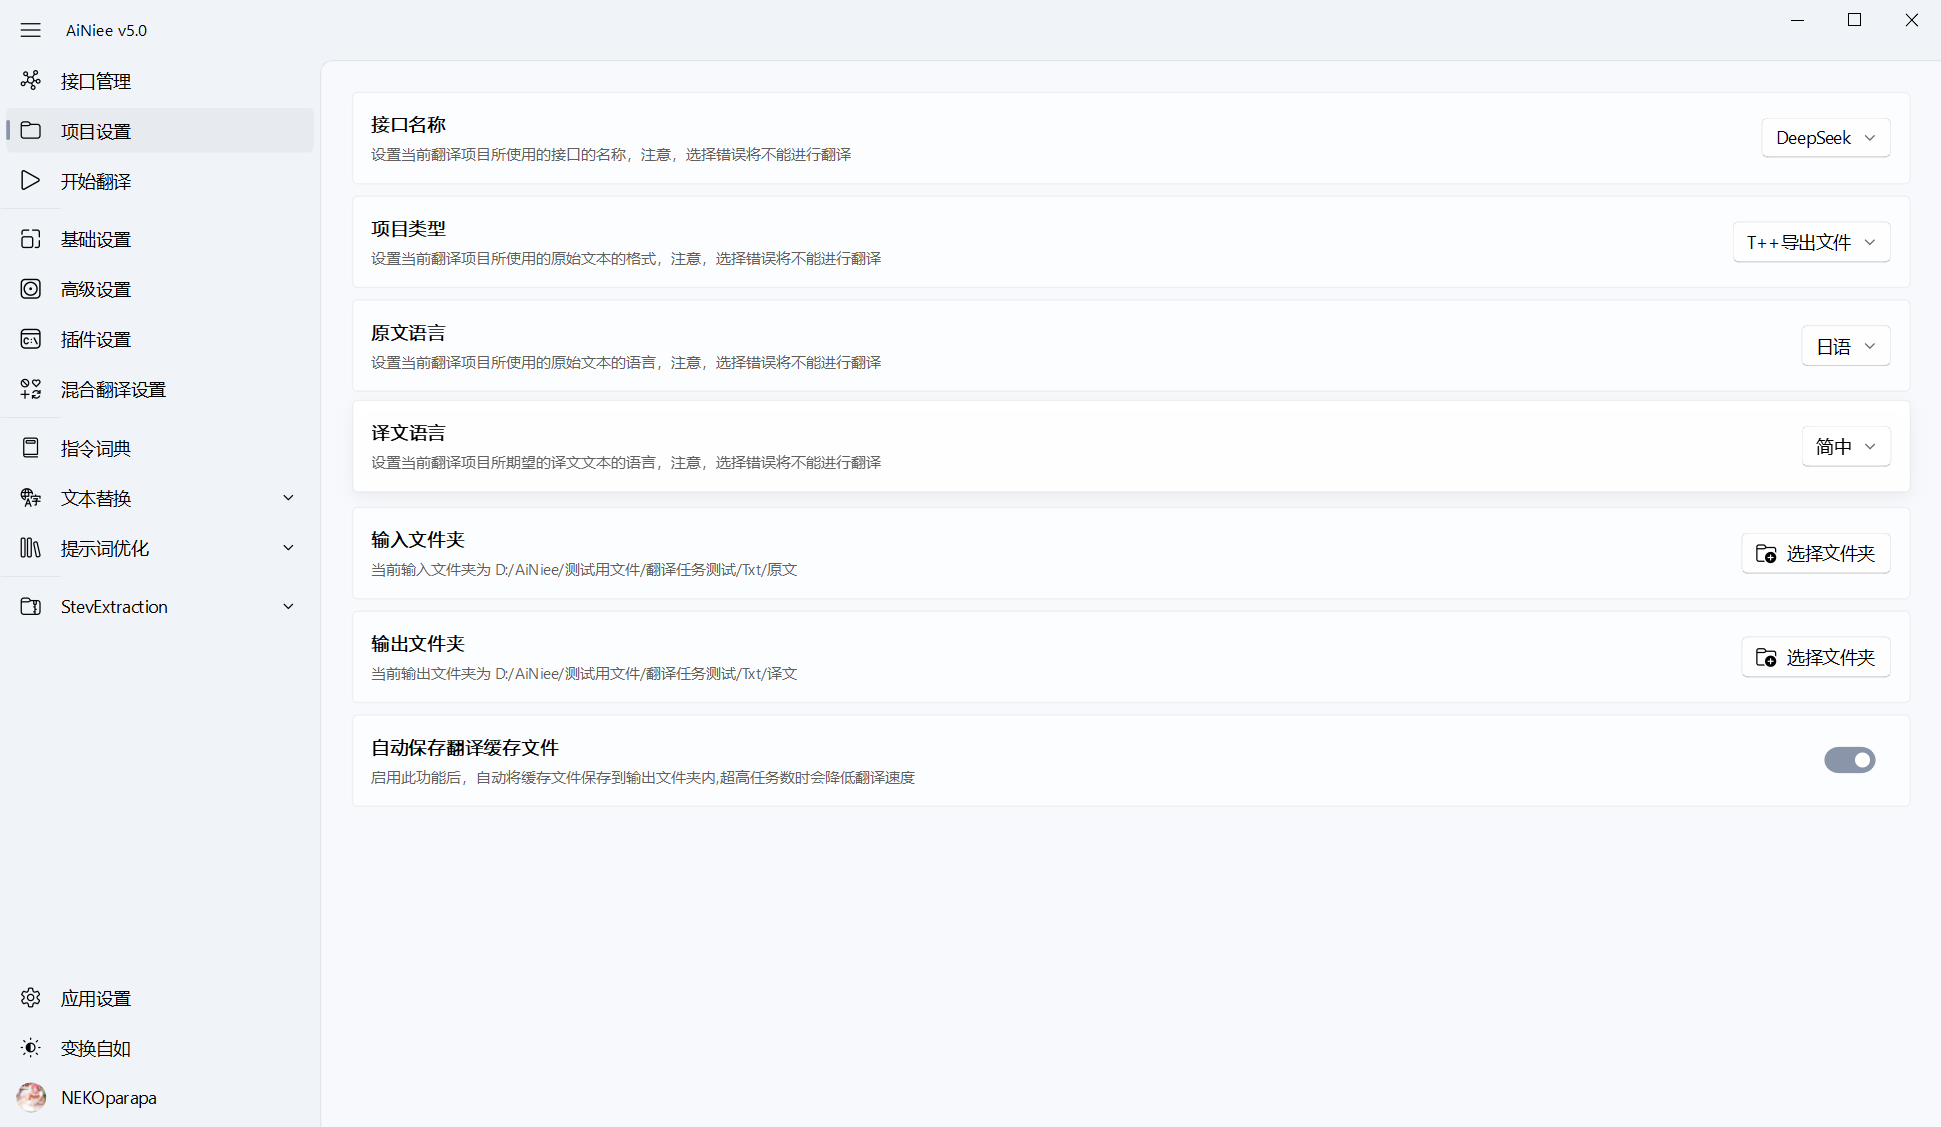Open the 日语 source language dropdown
This screenshot has height=1127, width=1941.
click(x=1845, y=346)
